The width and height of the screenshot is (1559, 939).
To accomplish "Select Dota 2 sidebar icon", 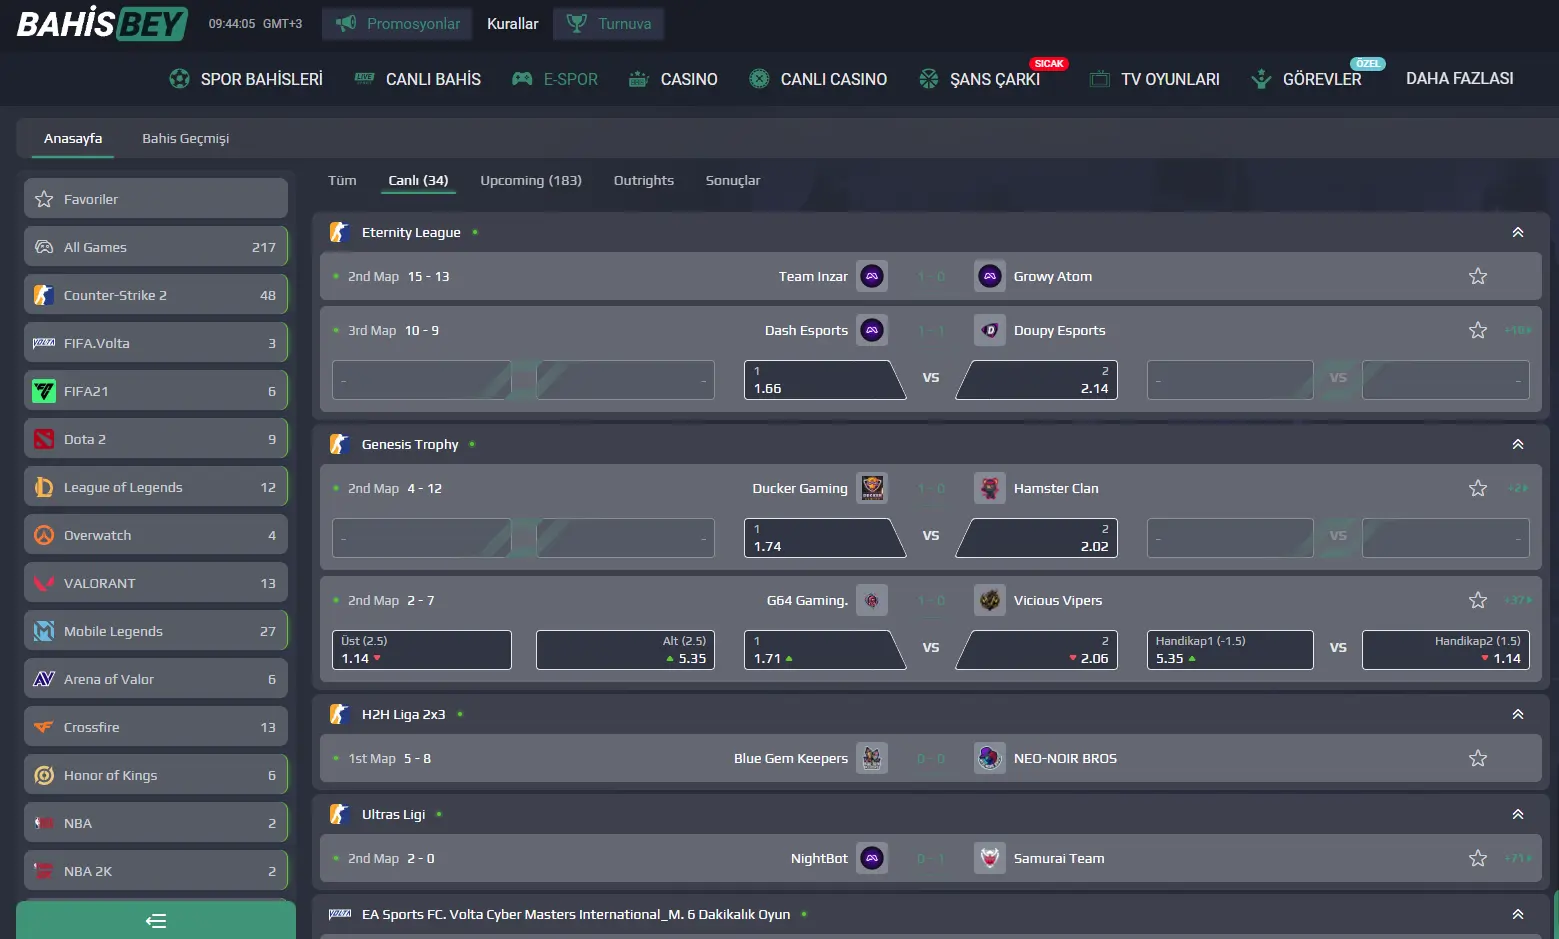I will 44,439.
